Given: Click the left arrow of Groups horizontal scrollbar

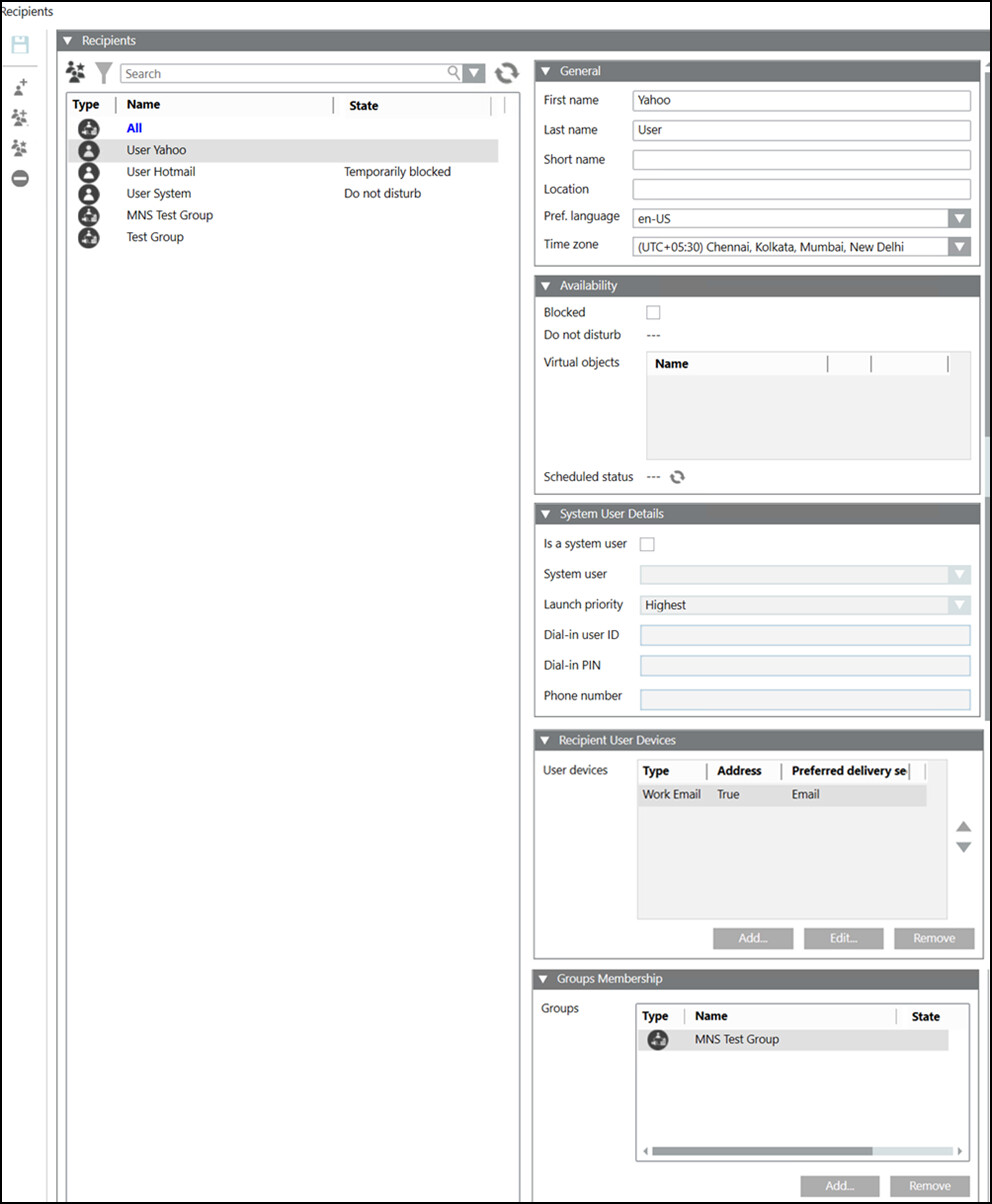Looking at the screenshot, I should 645,1151.
